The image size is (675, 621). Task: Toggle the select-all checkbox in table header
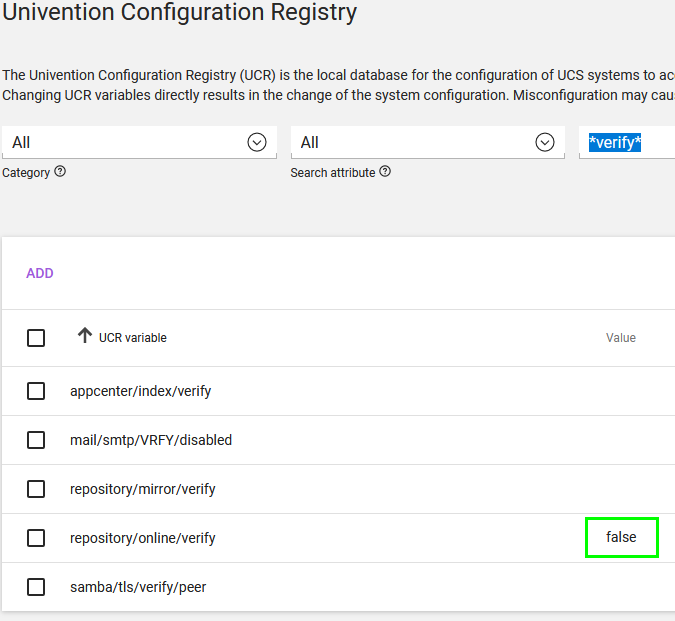36,338
